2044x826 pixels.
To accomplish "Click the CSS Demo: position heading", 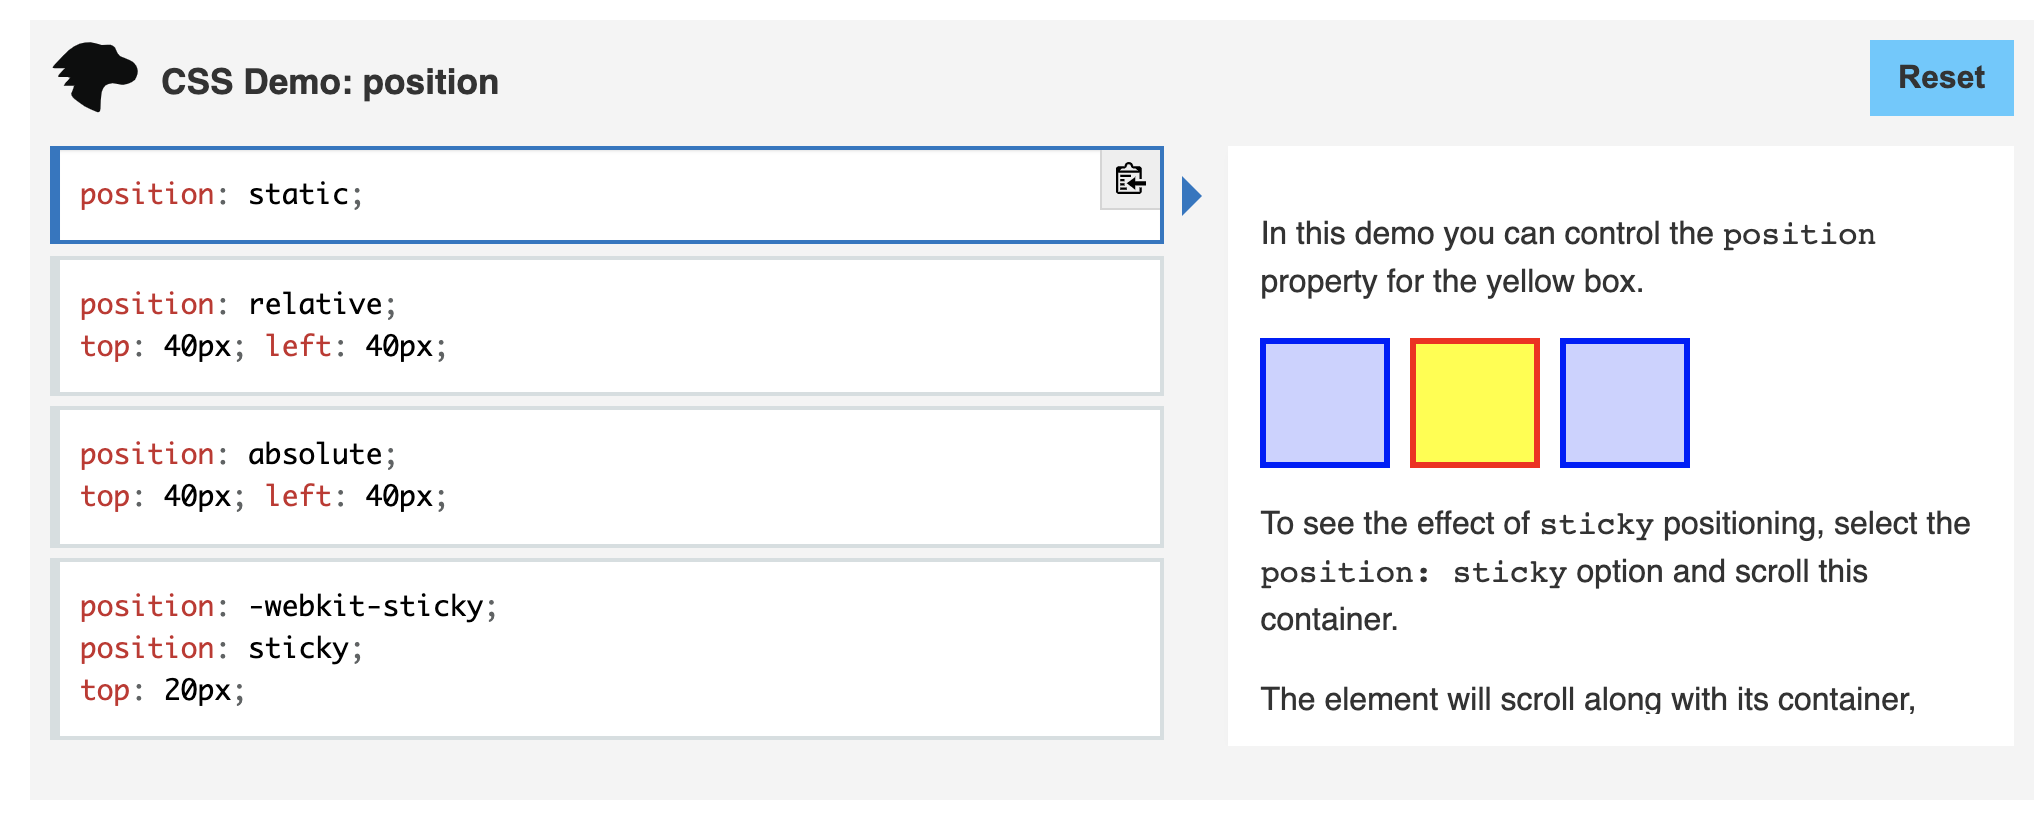I will click(x=330, y=82).
